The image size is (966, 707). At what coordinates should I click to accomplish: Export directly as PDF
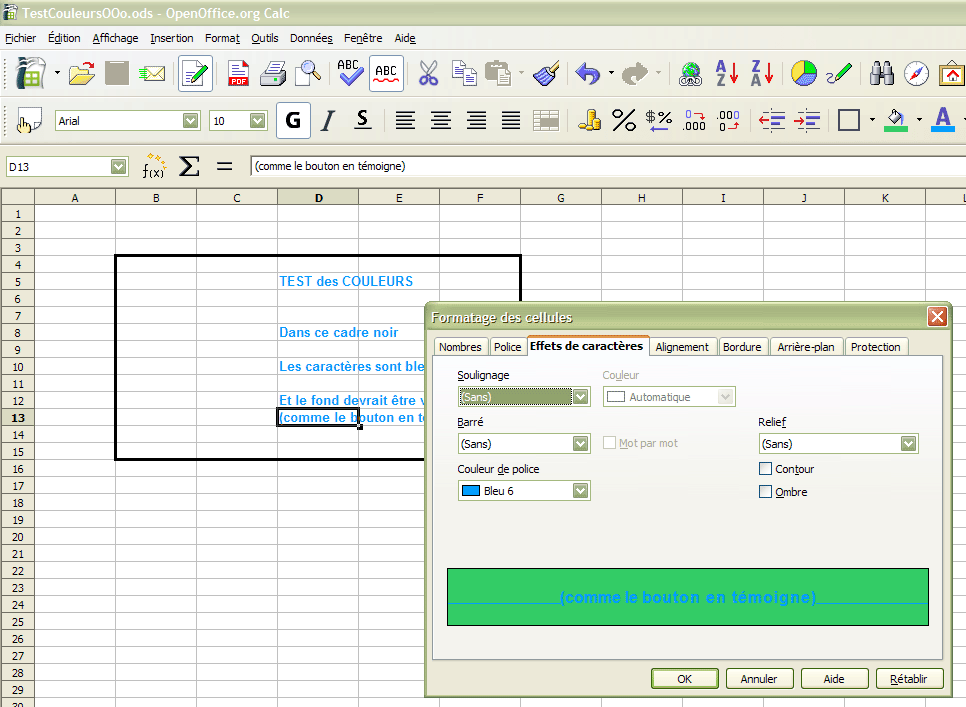(238, 74)
